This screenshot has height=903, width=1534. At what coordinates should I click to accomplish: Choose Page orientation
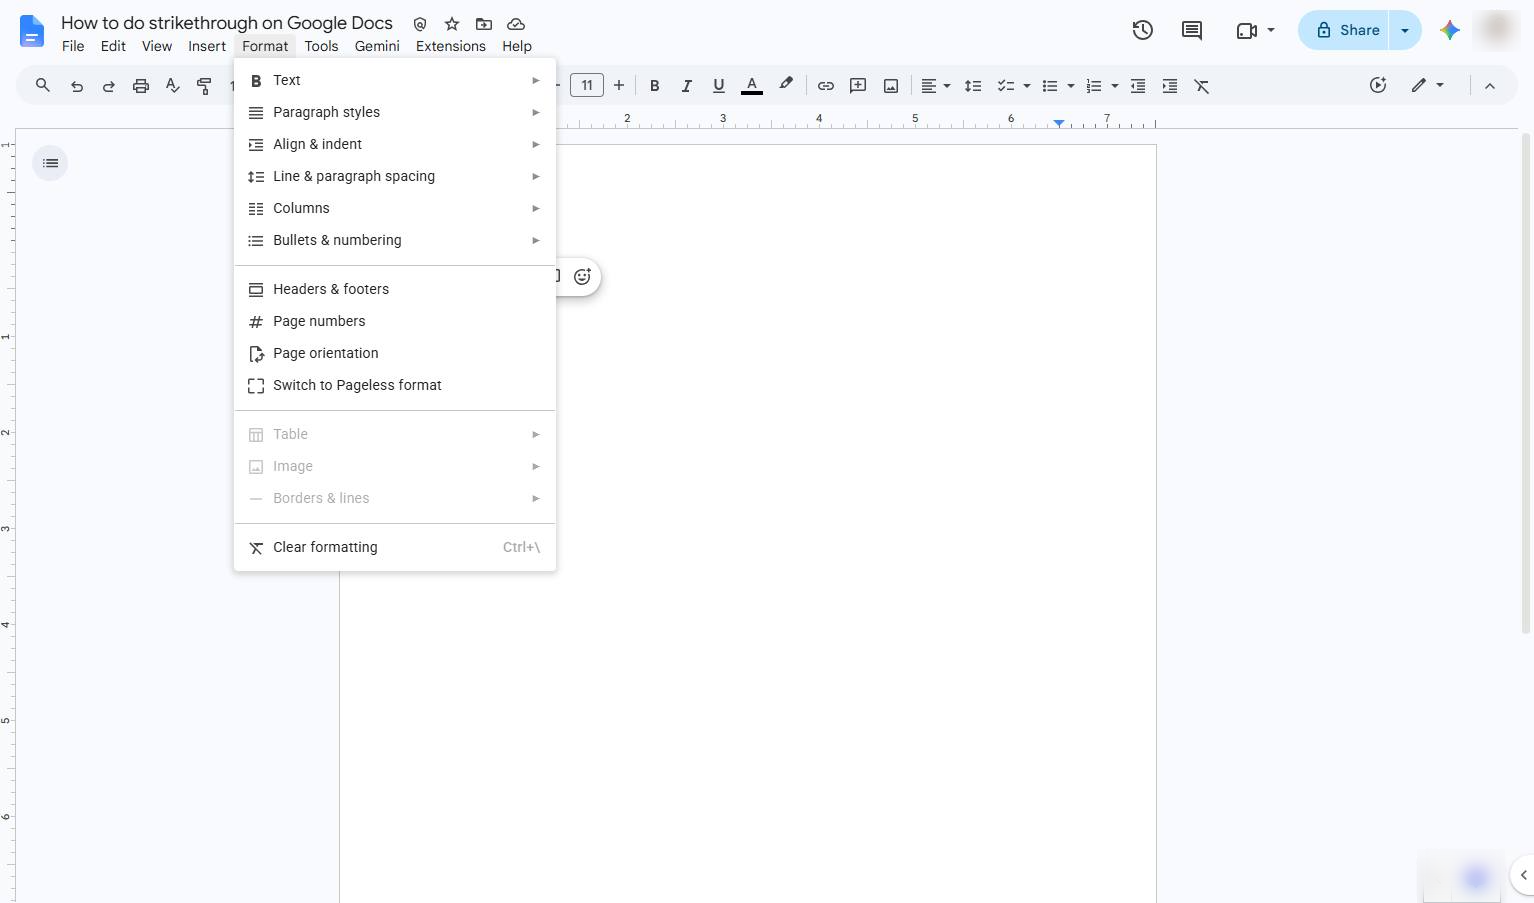tap(395, 353)
